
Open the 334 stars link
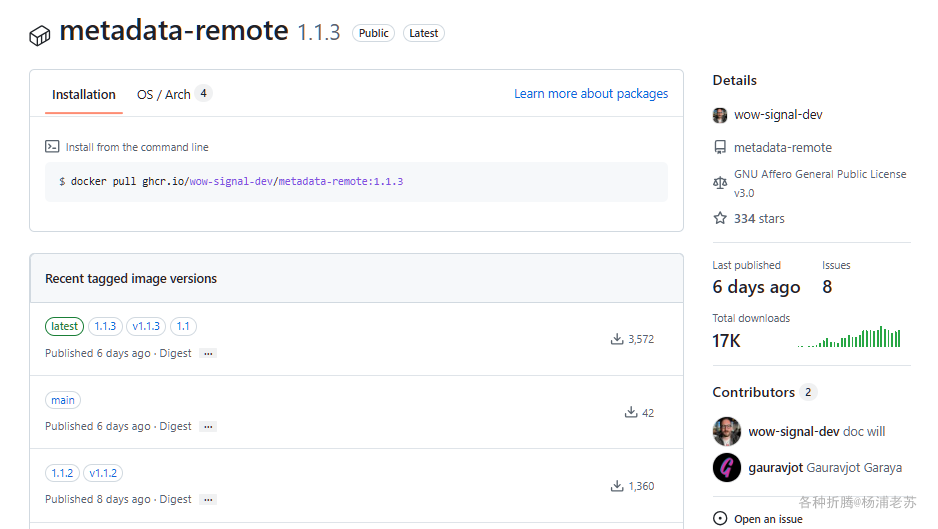(759, 218)
